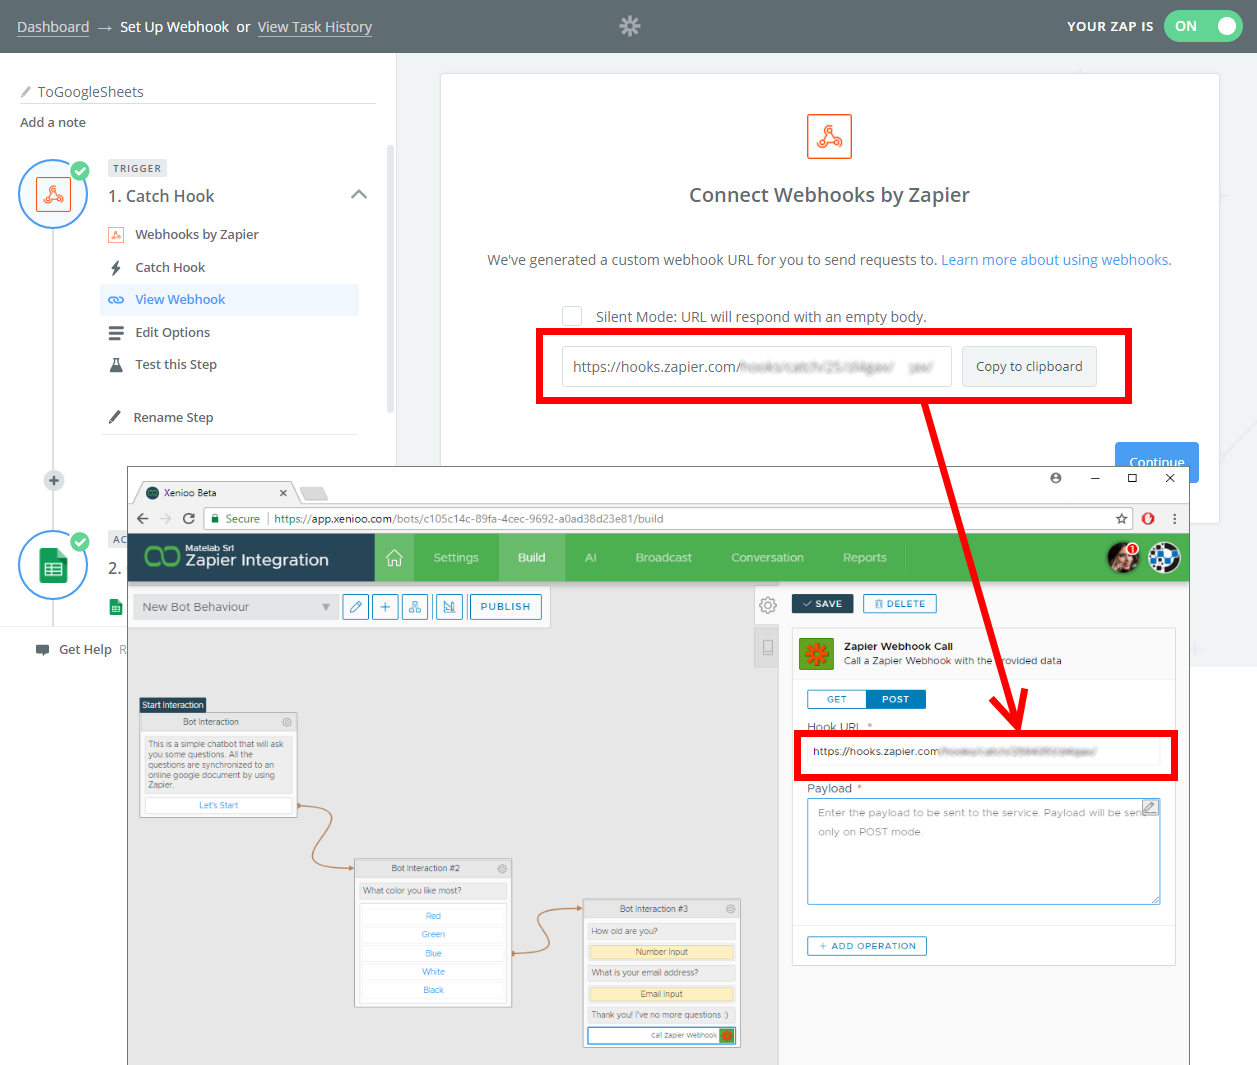Viewport: 1257px width, 1065px height.
Task: Collapse the Catch Hook step chevron
Action: (359, 195)
